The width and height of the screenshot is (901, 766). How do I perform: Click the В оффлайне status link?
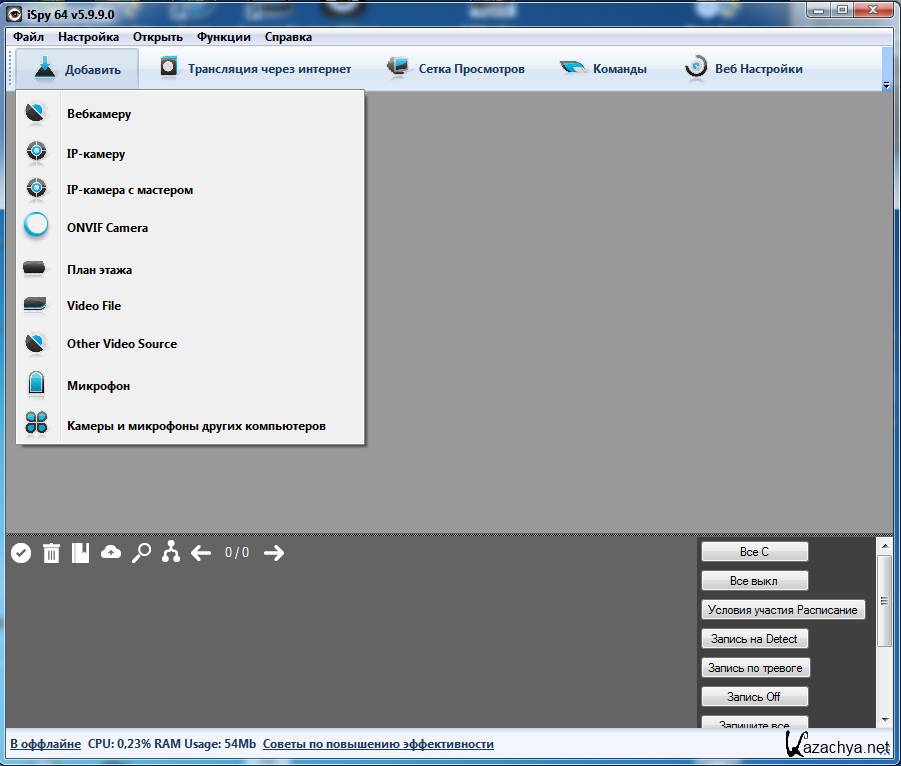45,744
